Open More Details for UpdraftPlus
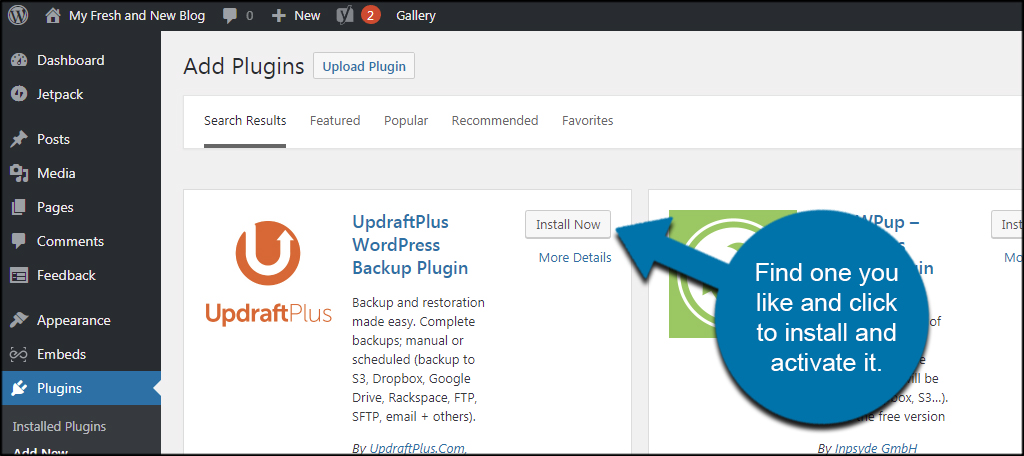This screenshot has height=456, width=1024. coord(575,258)
